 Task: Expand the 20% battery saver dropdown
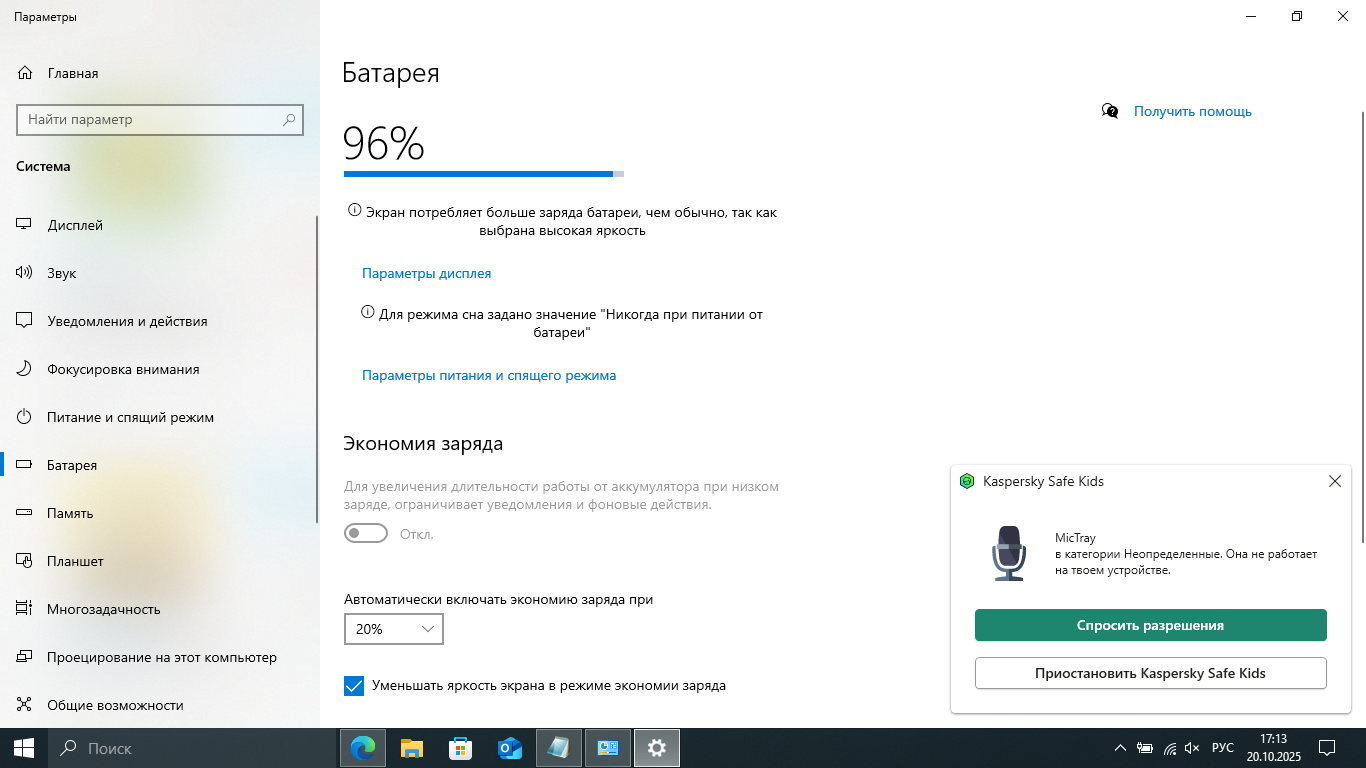pos(393,629)
